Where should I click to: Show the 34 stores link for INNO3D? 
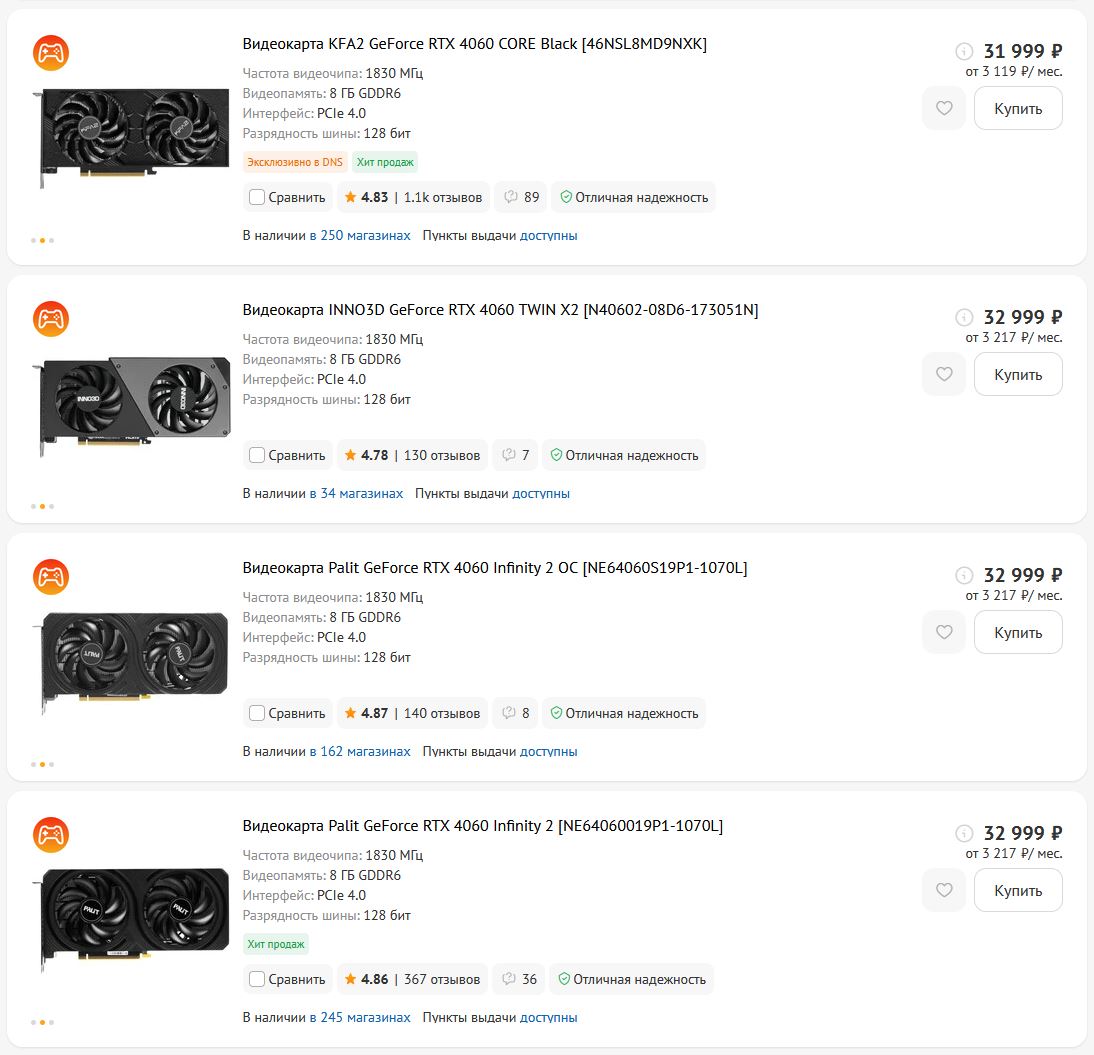click(356, 494)
